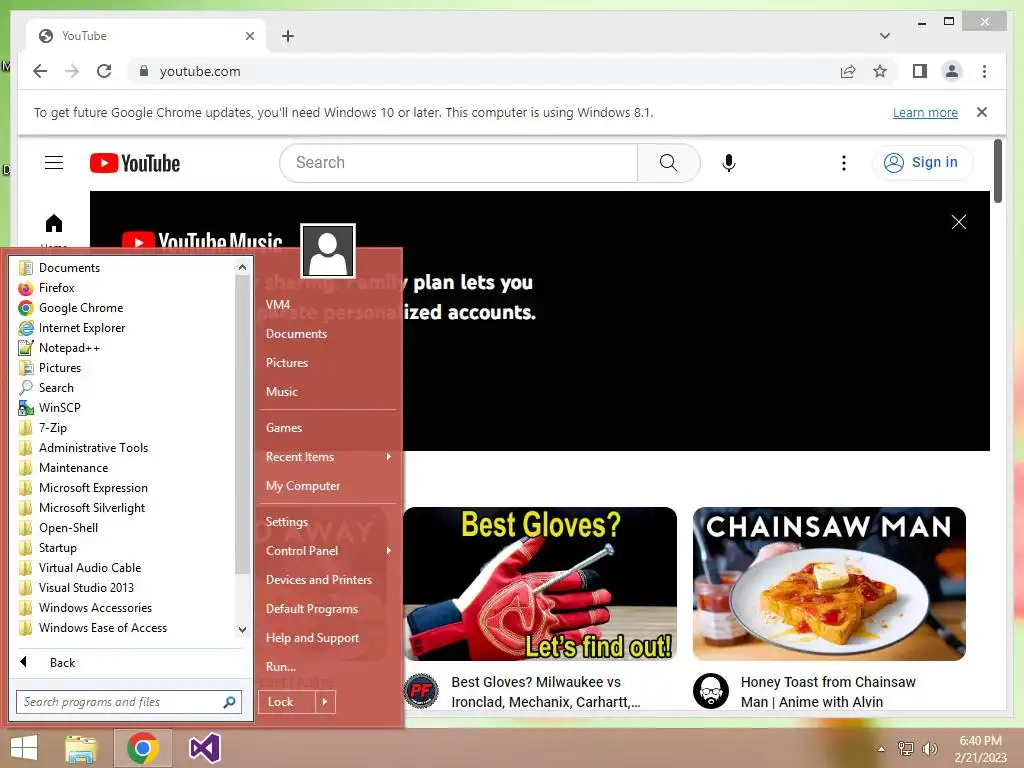The image size is (1024, 768).
Task: Open Honey Toast from Chainsaw Man title
Action: (827, 692)
